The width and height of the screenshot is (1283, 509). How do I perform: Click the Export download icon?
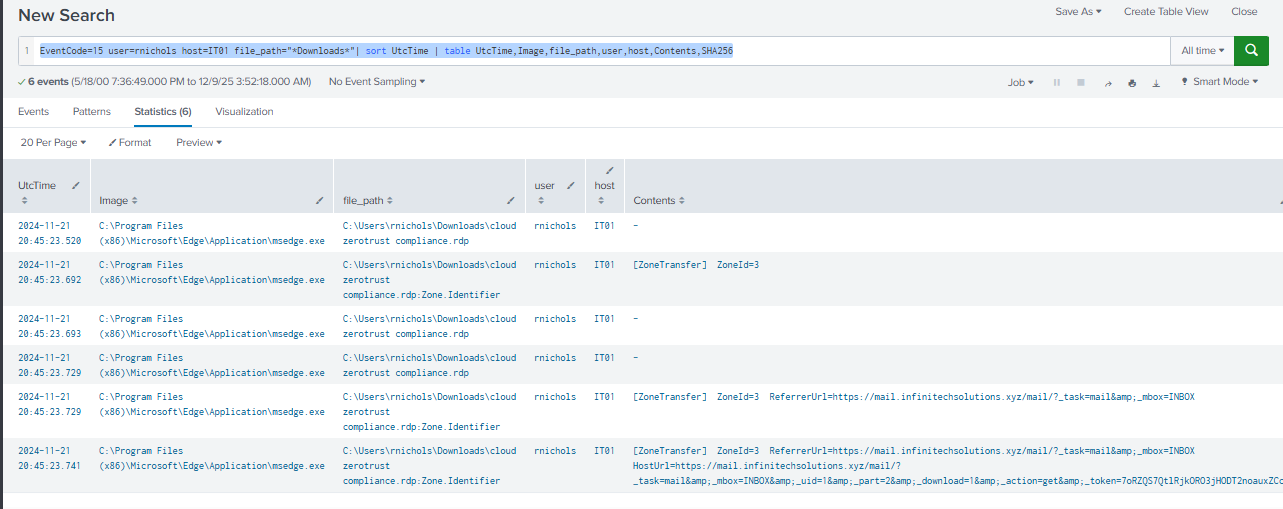1155,83
